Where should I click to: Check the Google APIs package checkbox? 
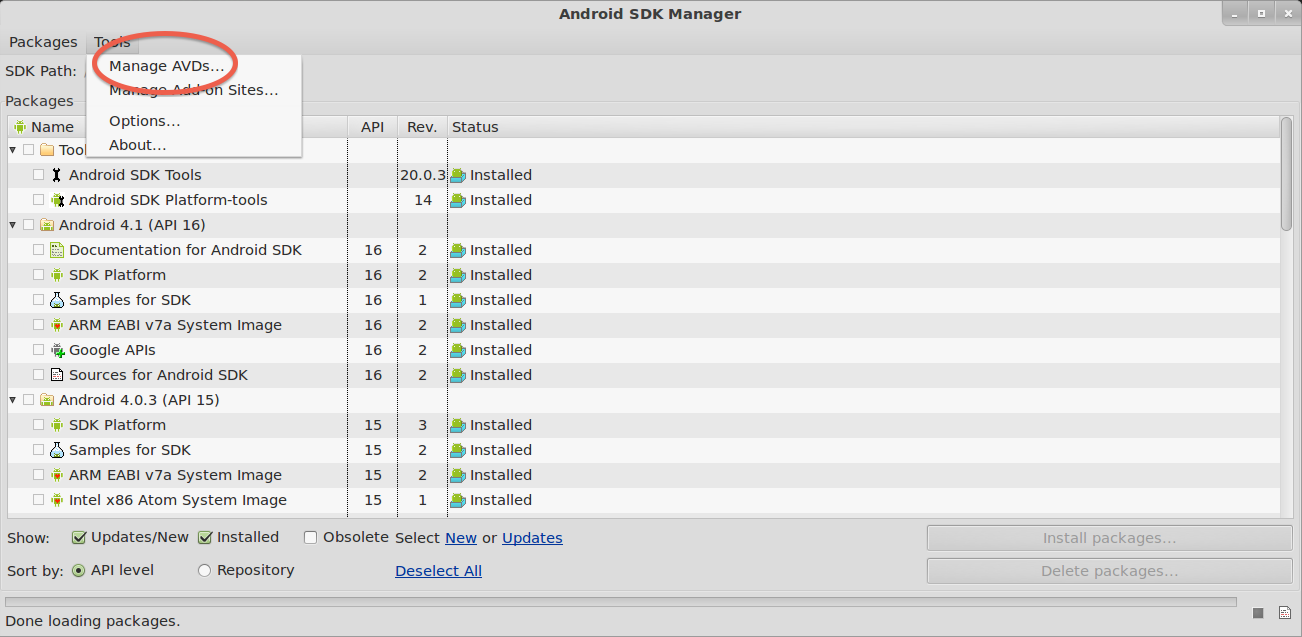[x=38, y=350]
